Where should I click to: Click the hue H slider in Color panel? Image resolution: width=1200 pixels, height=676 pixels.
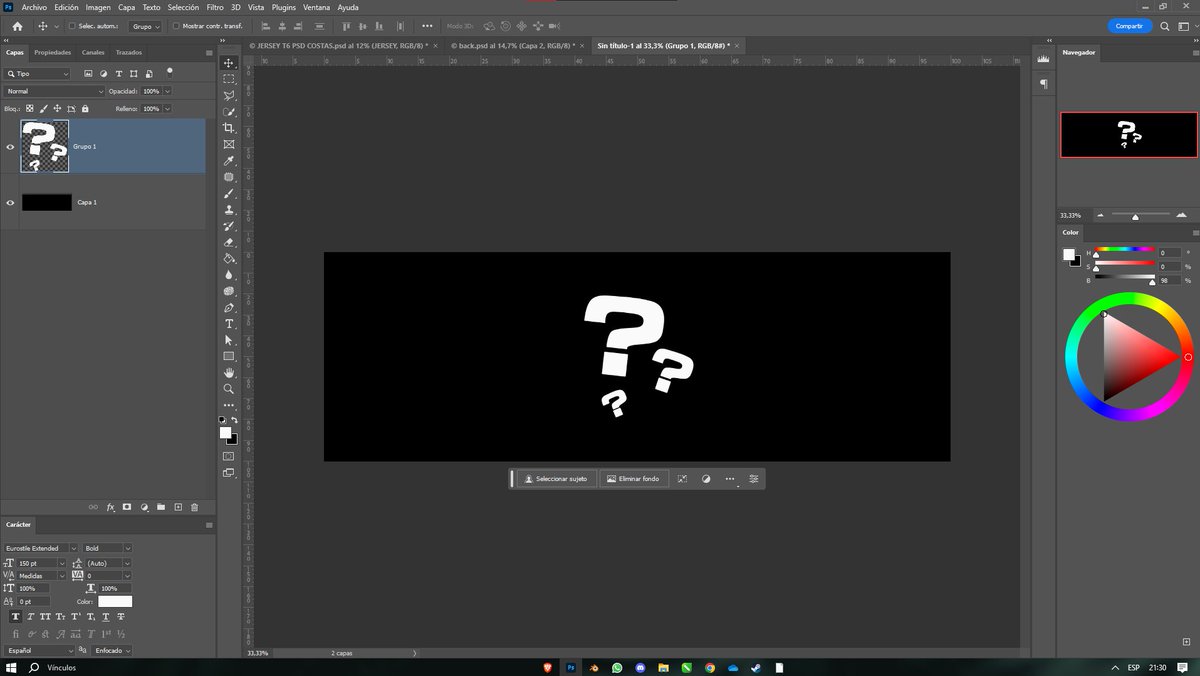[x=1124, y=250]
